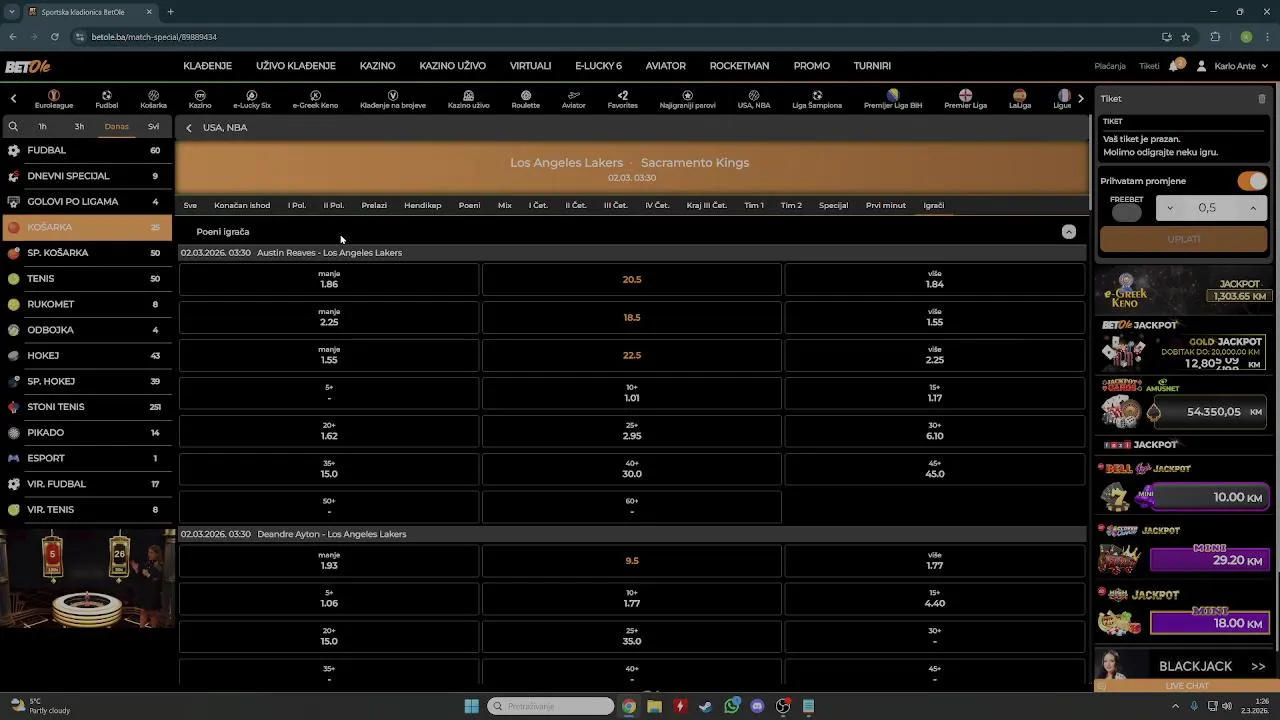Select the Igrači market tab
Screen dimensions: 1280x720
coord(933,205)
